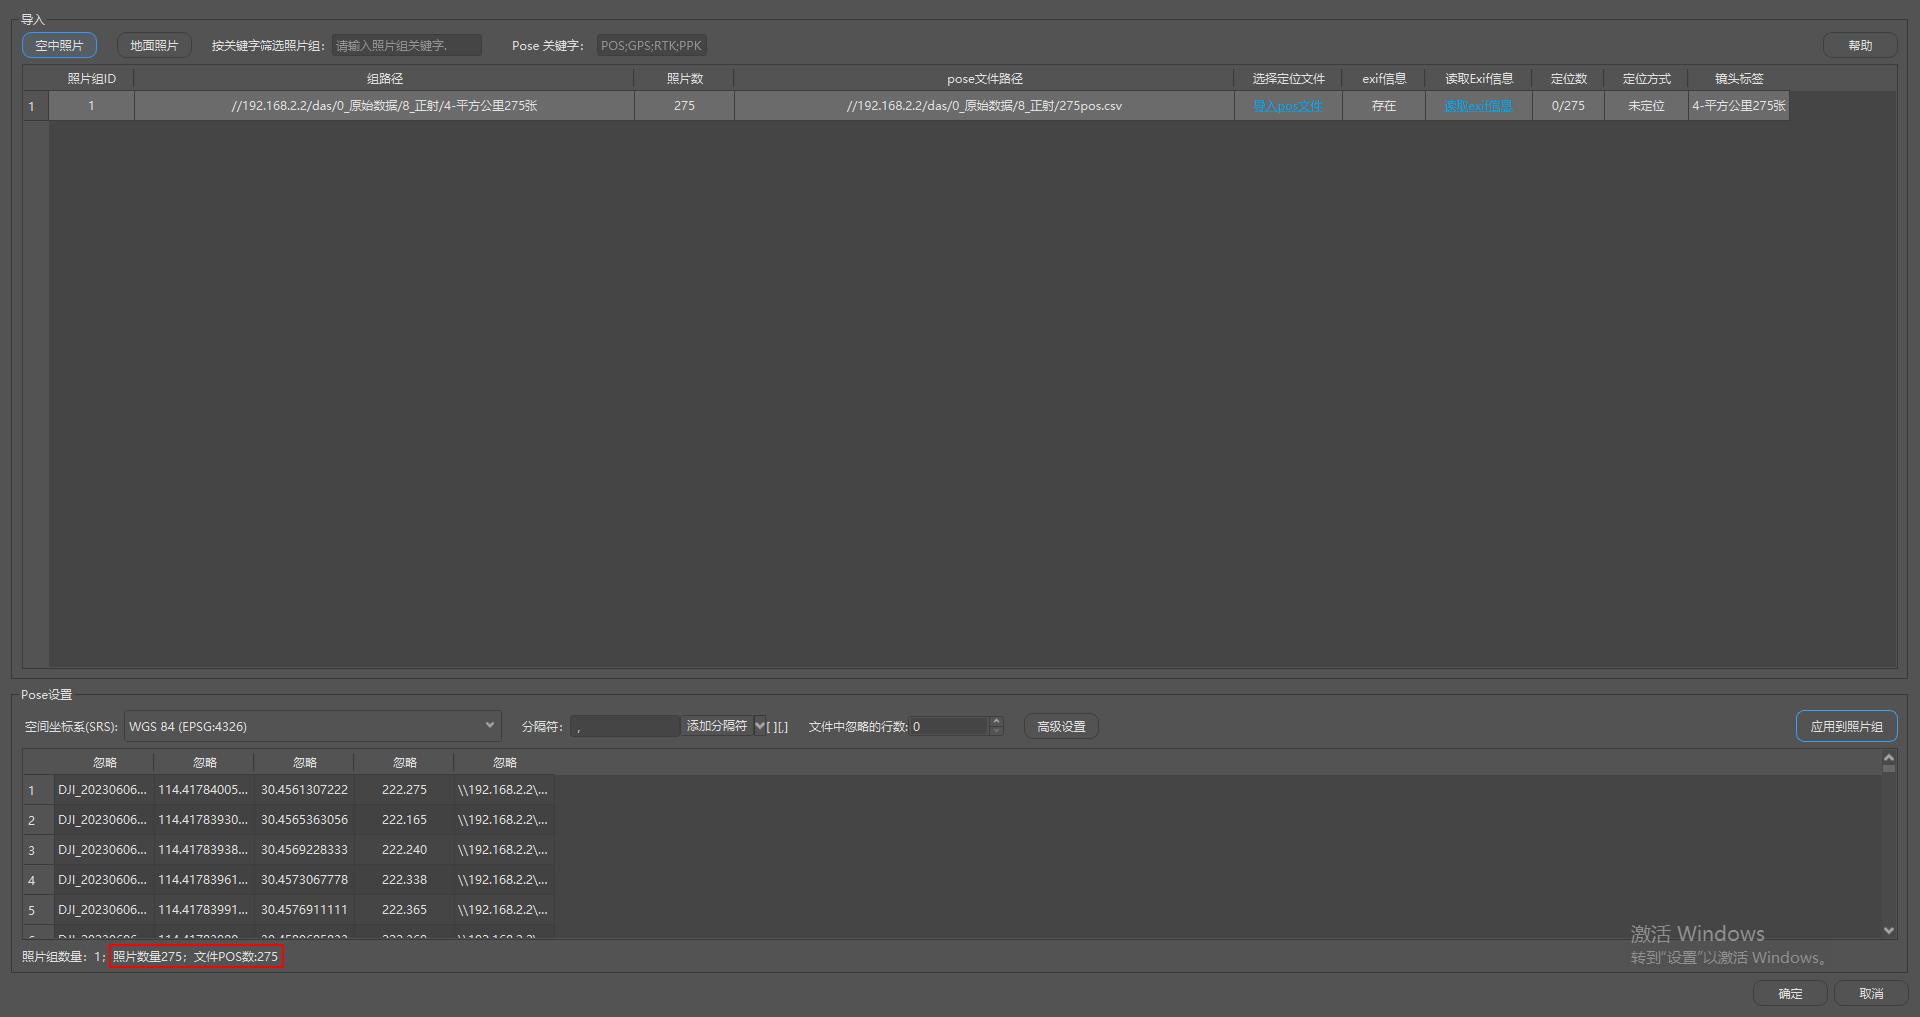
Task: Open 忽略 header above 114.4178 longitude column
Action: 204,762
